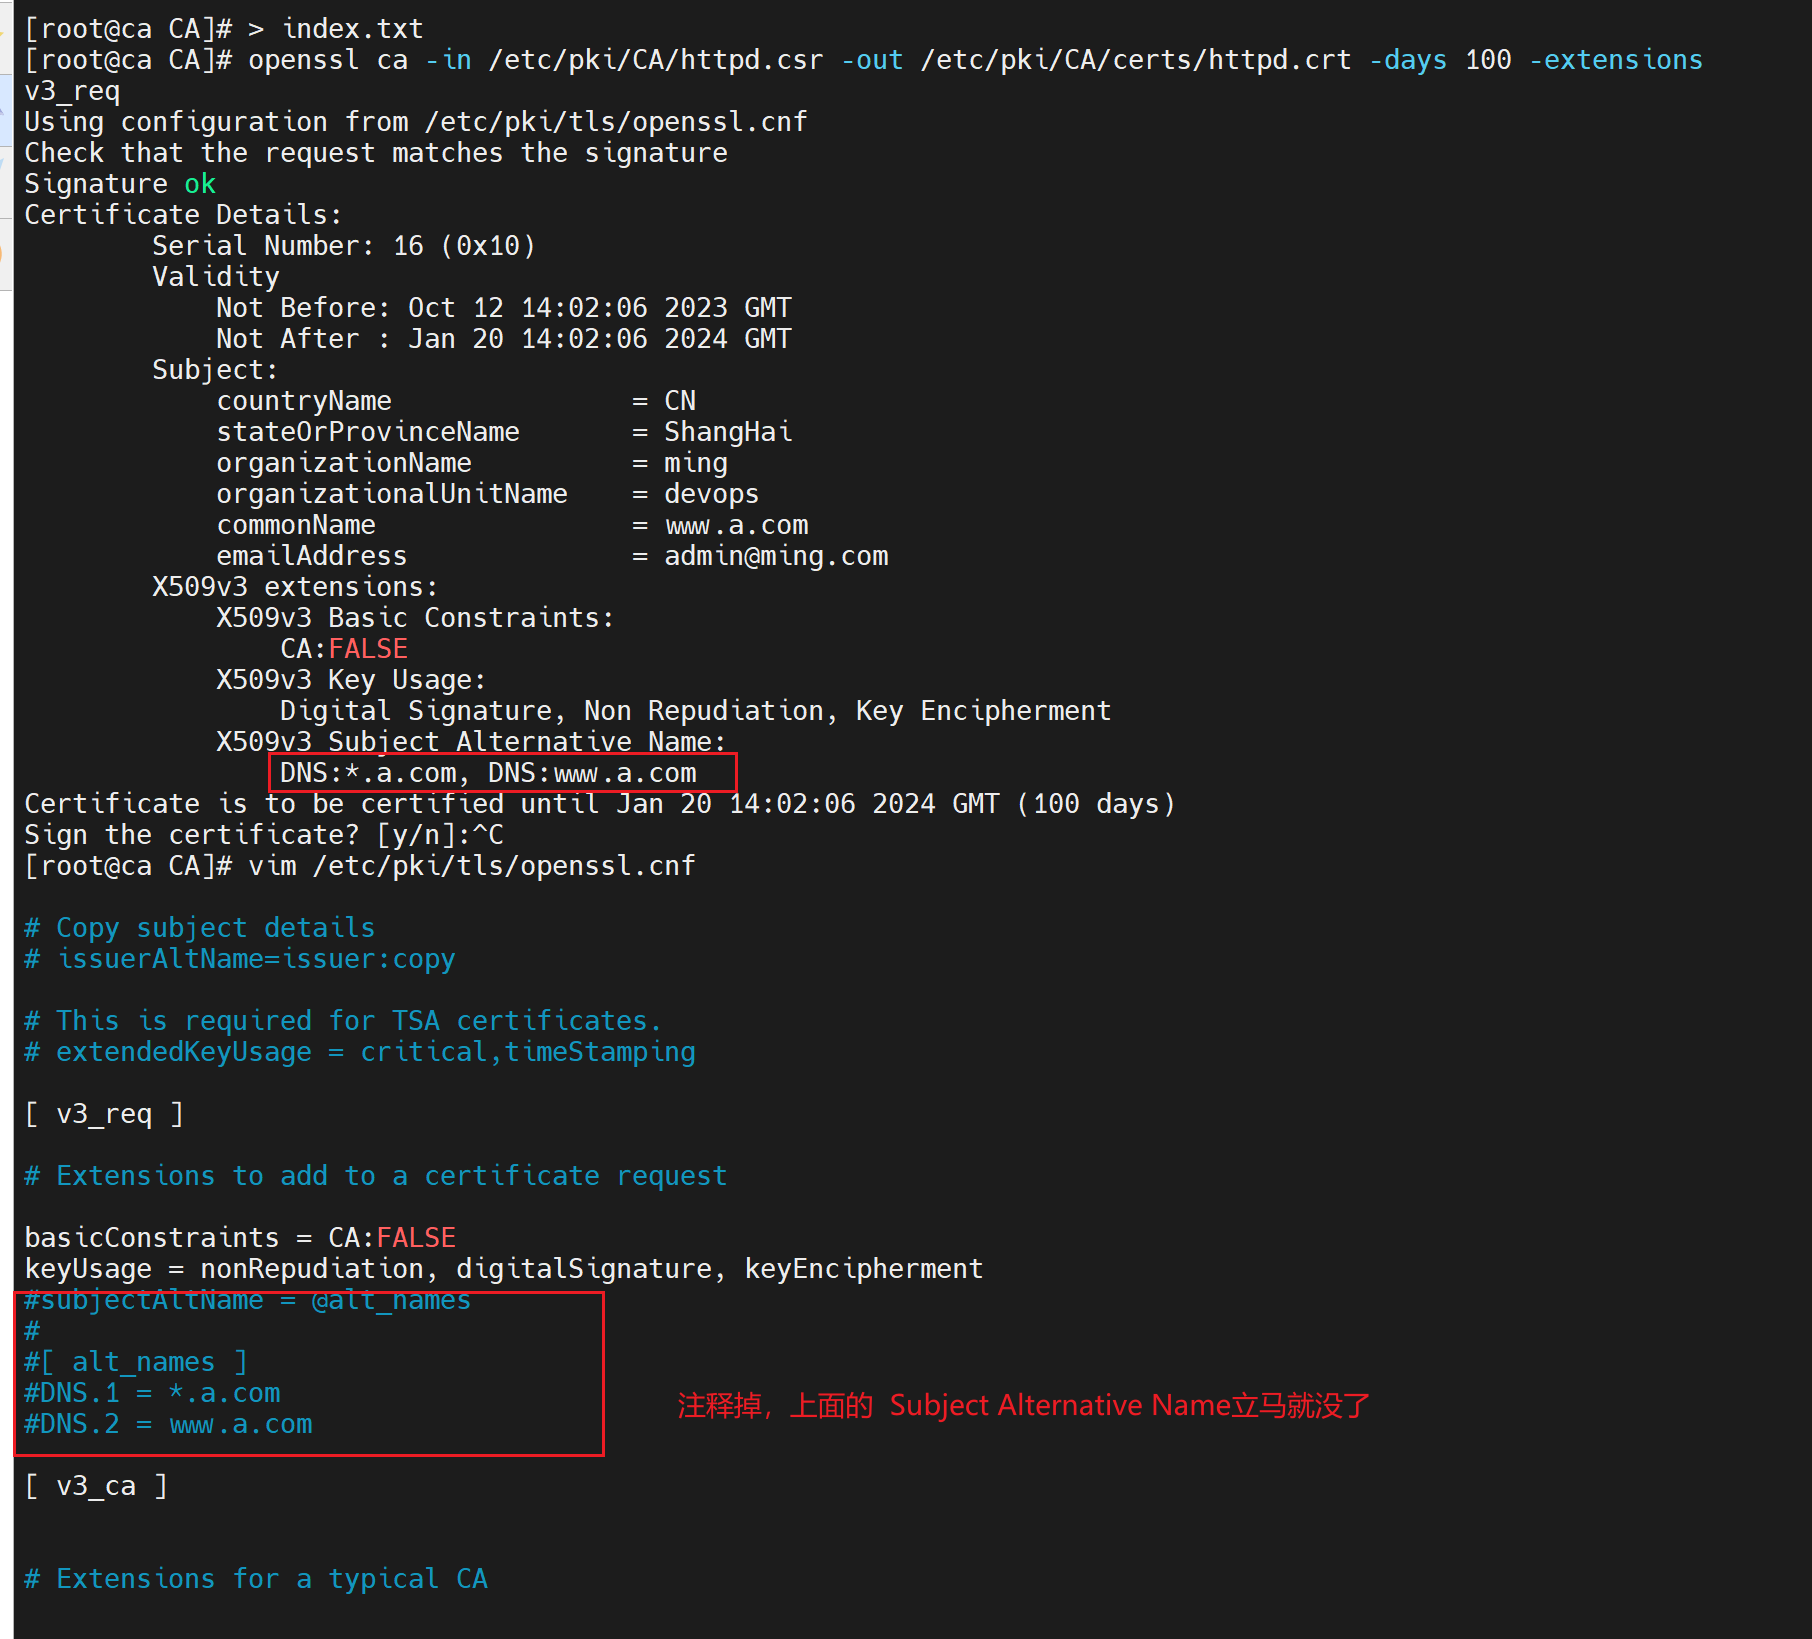Click the red Chinese annotation text
The image size is (1812, 1639).
[x=1022, y=1405]
